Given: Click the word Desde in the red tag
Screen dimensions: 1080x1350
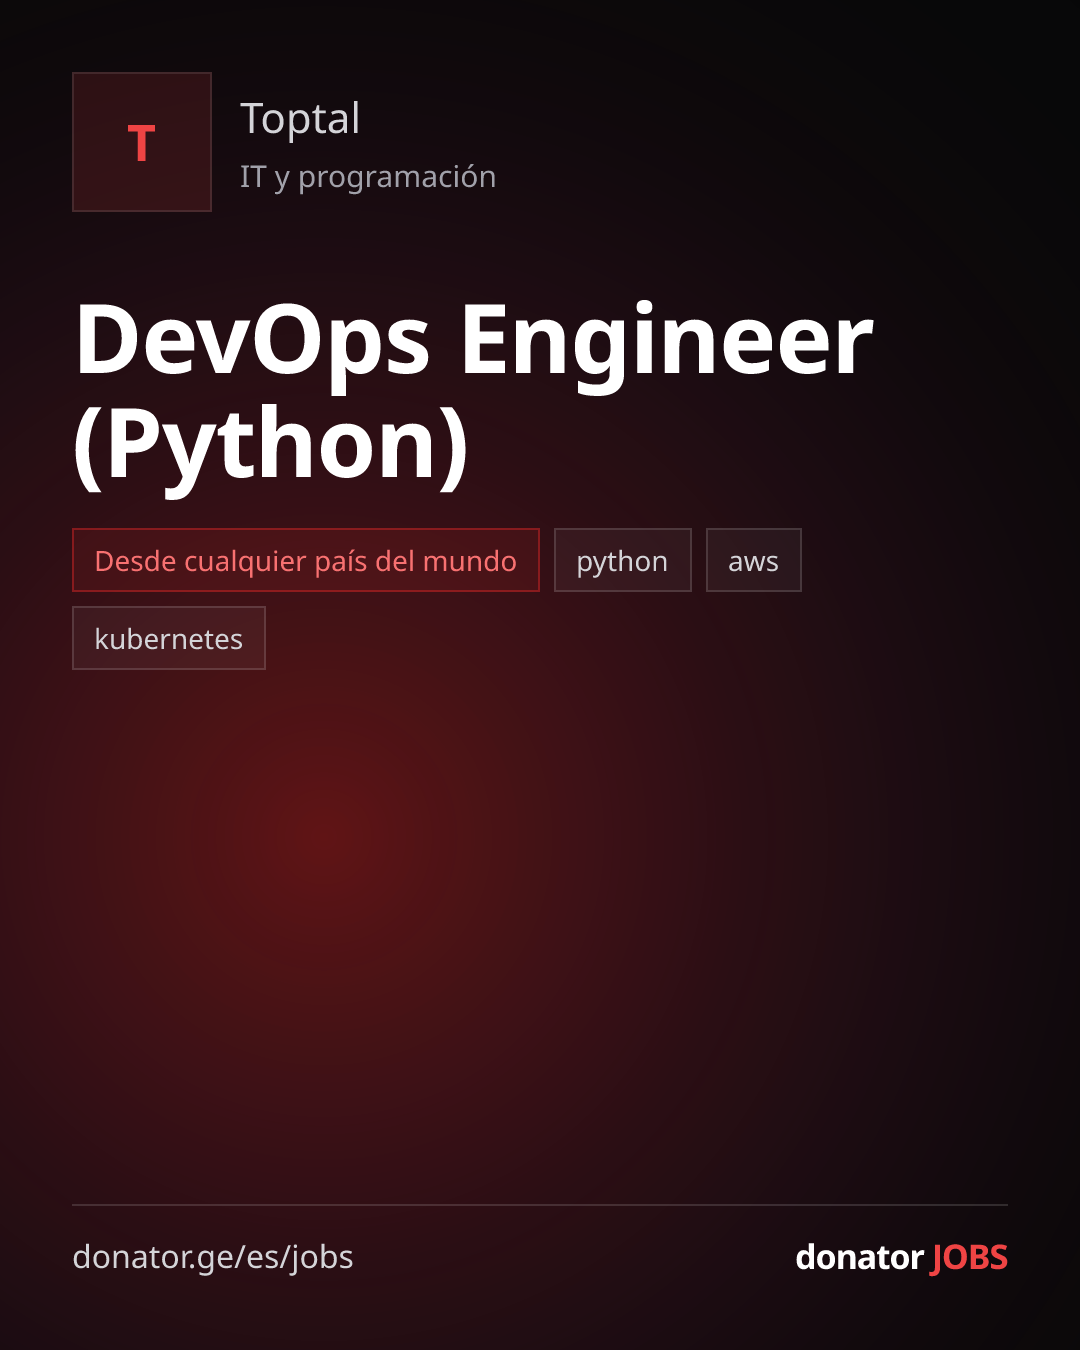Looking at the screenshot, I should tap(135, 561).
